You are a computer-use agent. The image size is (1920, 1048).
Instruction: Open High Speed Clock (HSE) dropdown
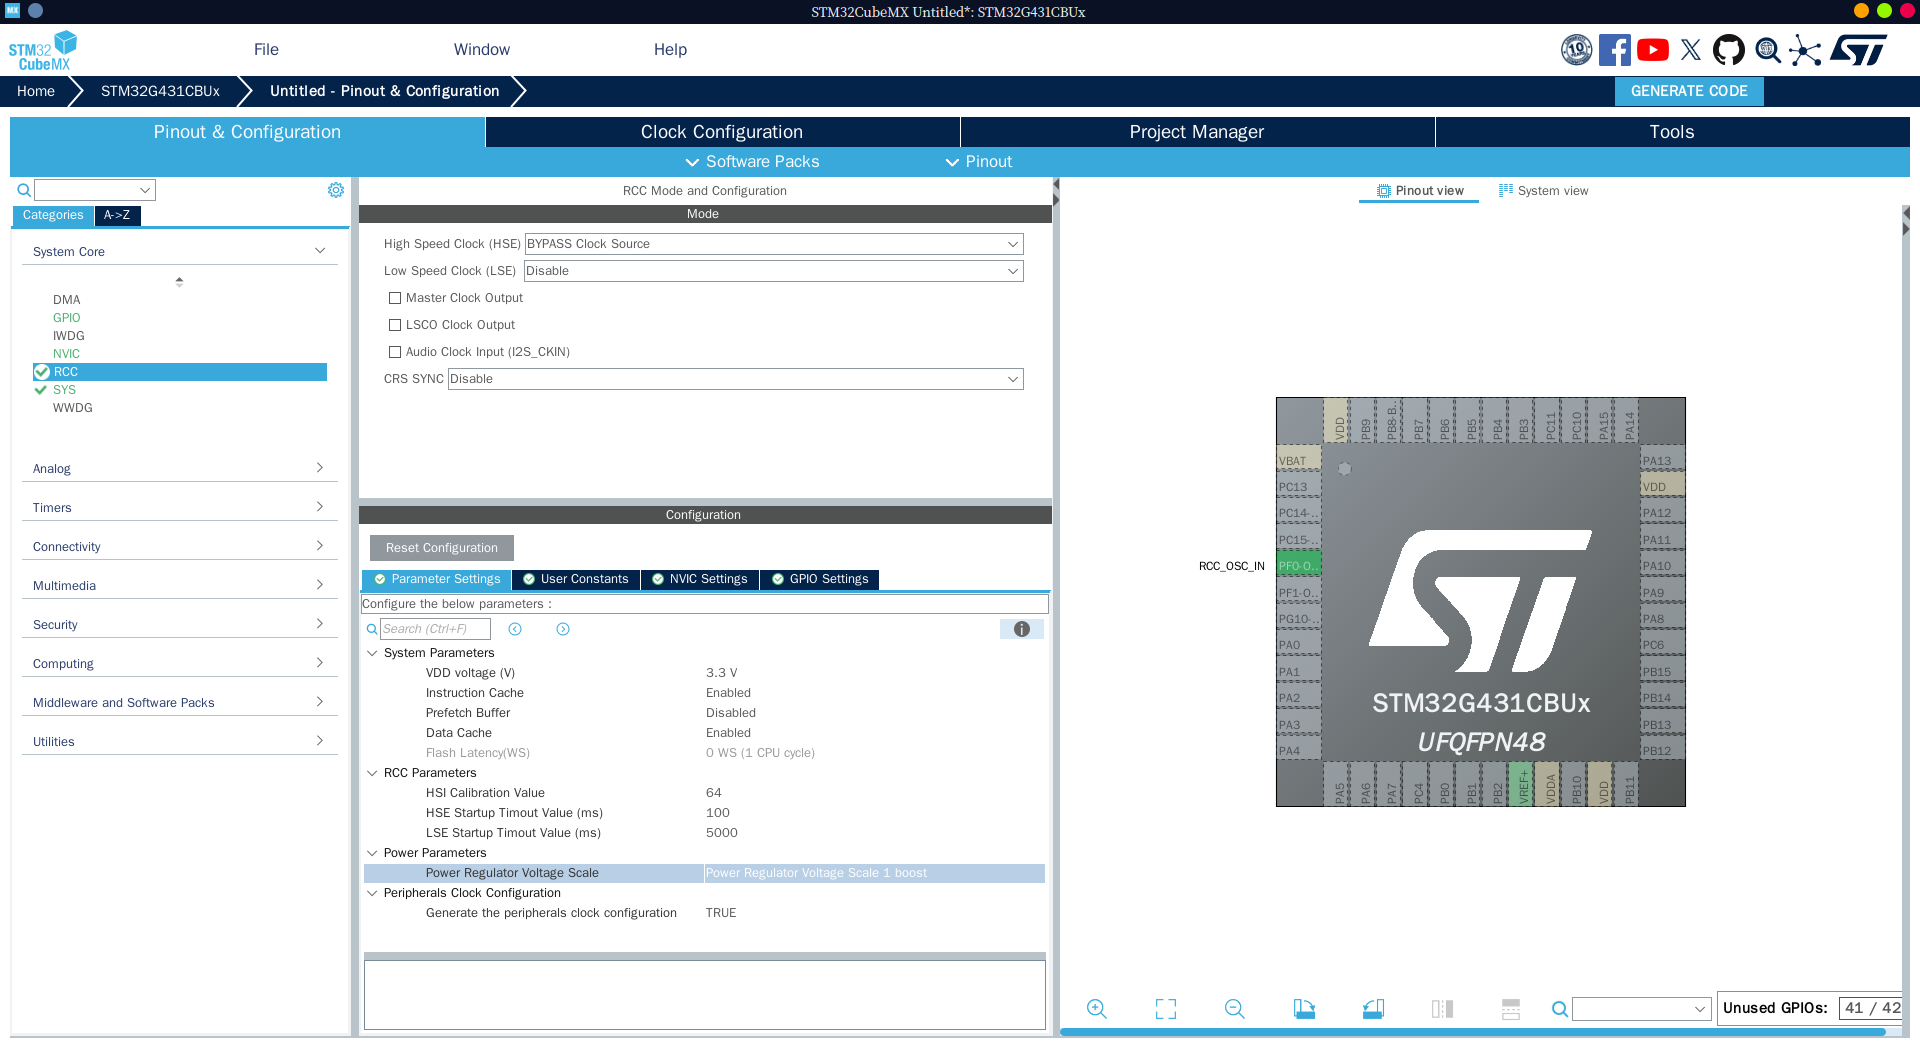pyautogui.click(x=774, y=244)
